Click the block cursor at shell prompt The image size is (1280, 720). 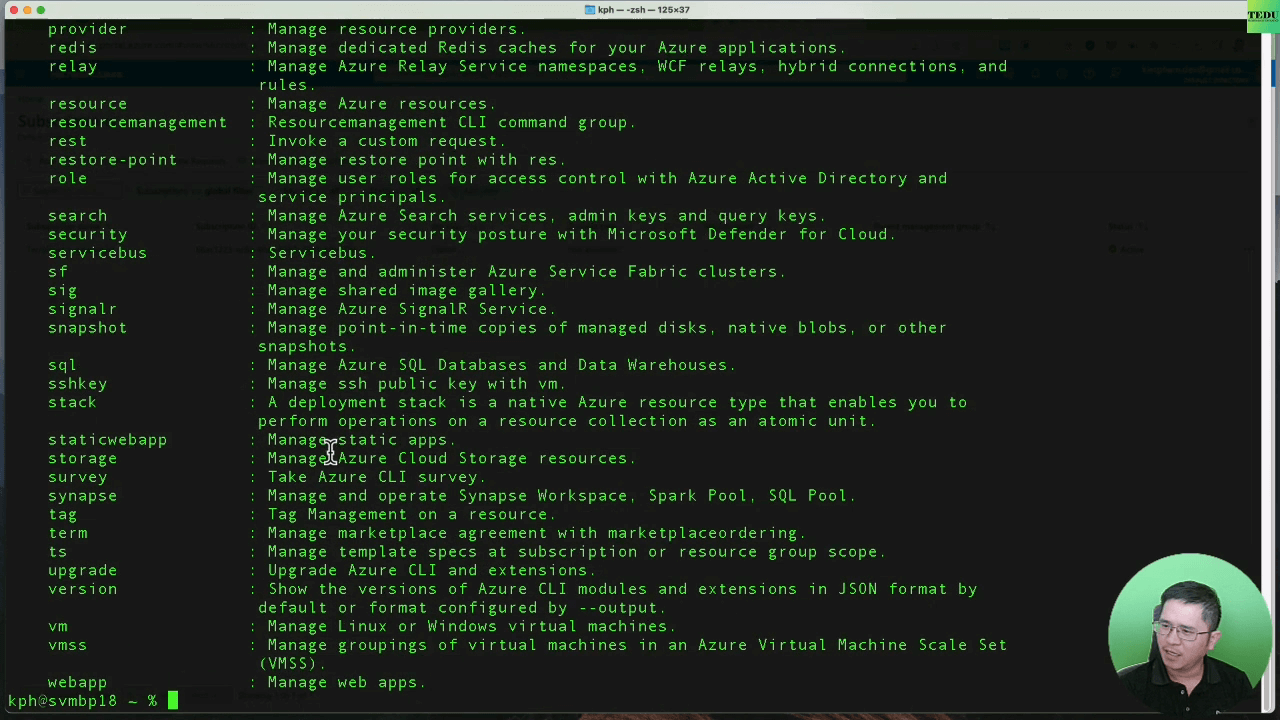click(172, 701)
